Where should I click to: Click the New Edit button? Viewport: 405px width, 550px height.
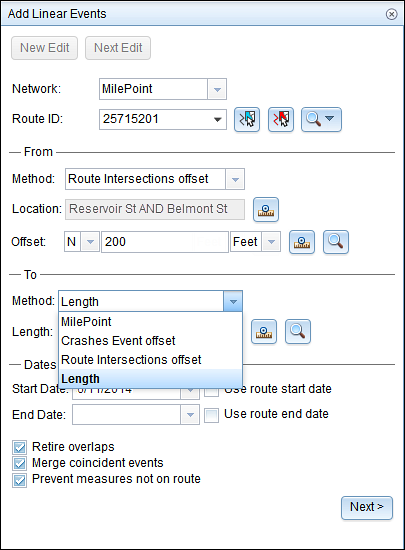(45, 48)
